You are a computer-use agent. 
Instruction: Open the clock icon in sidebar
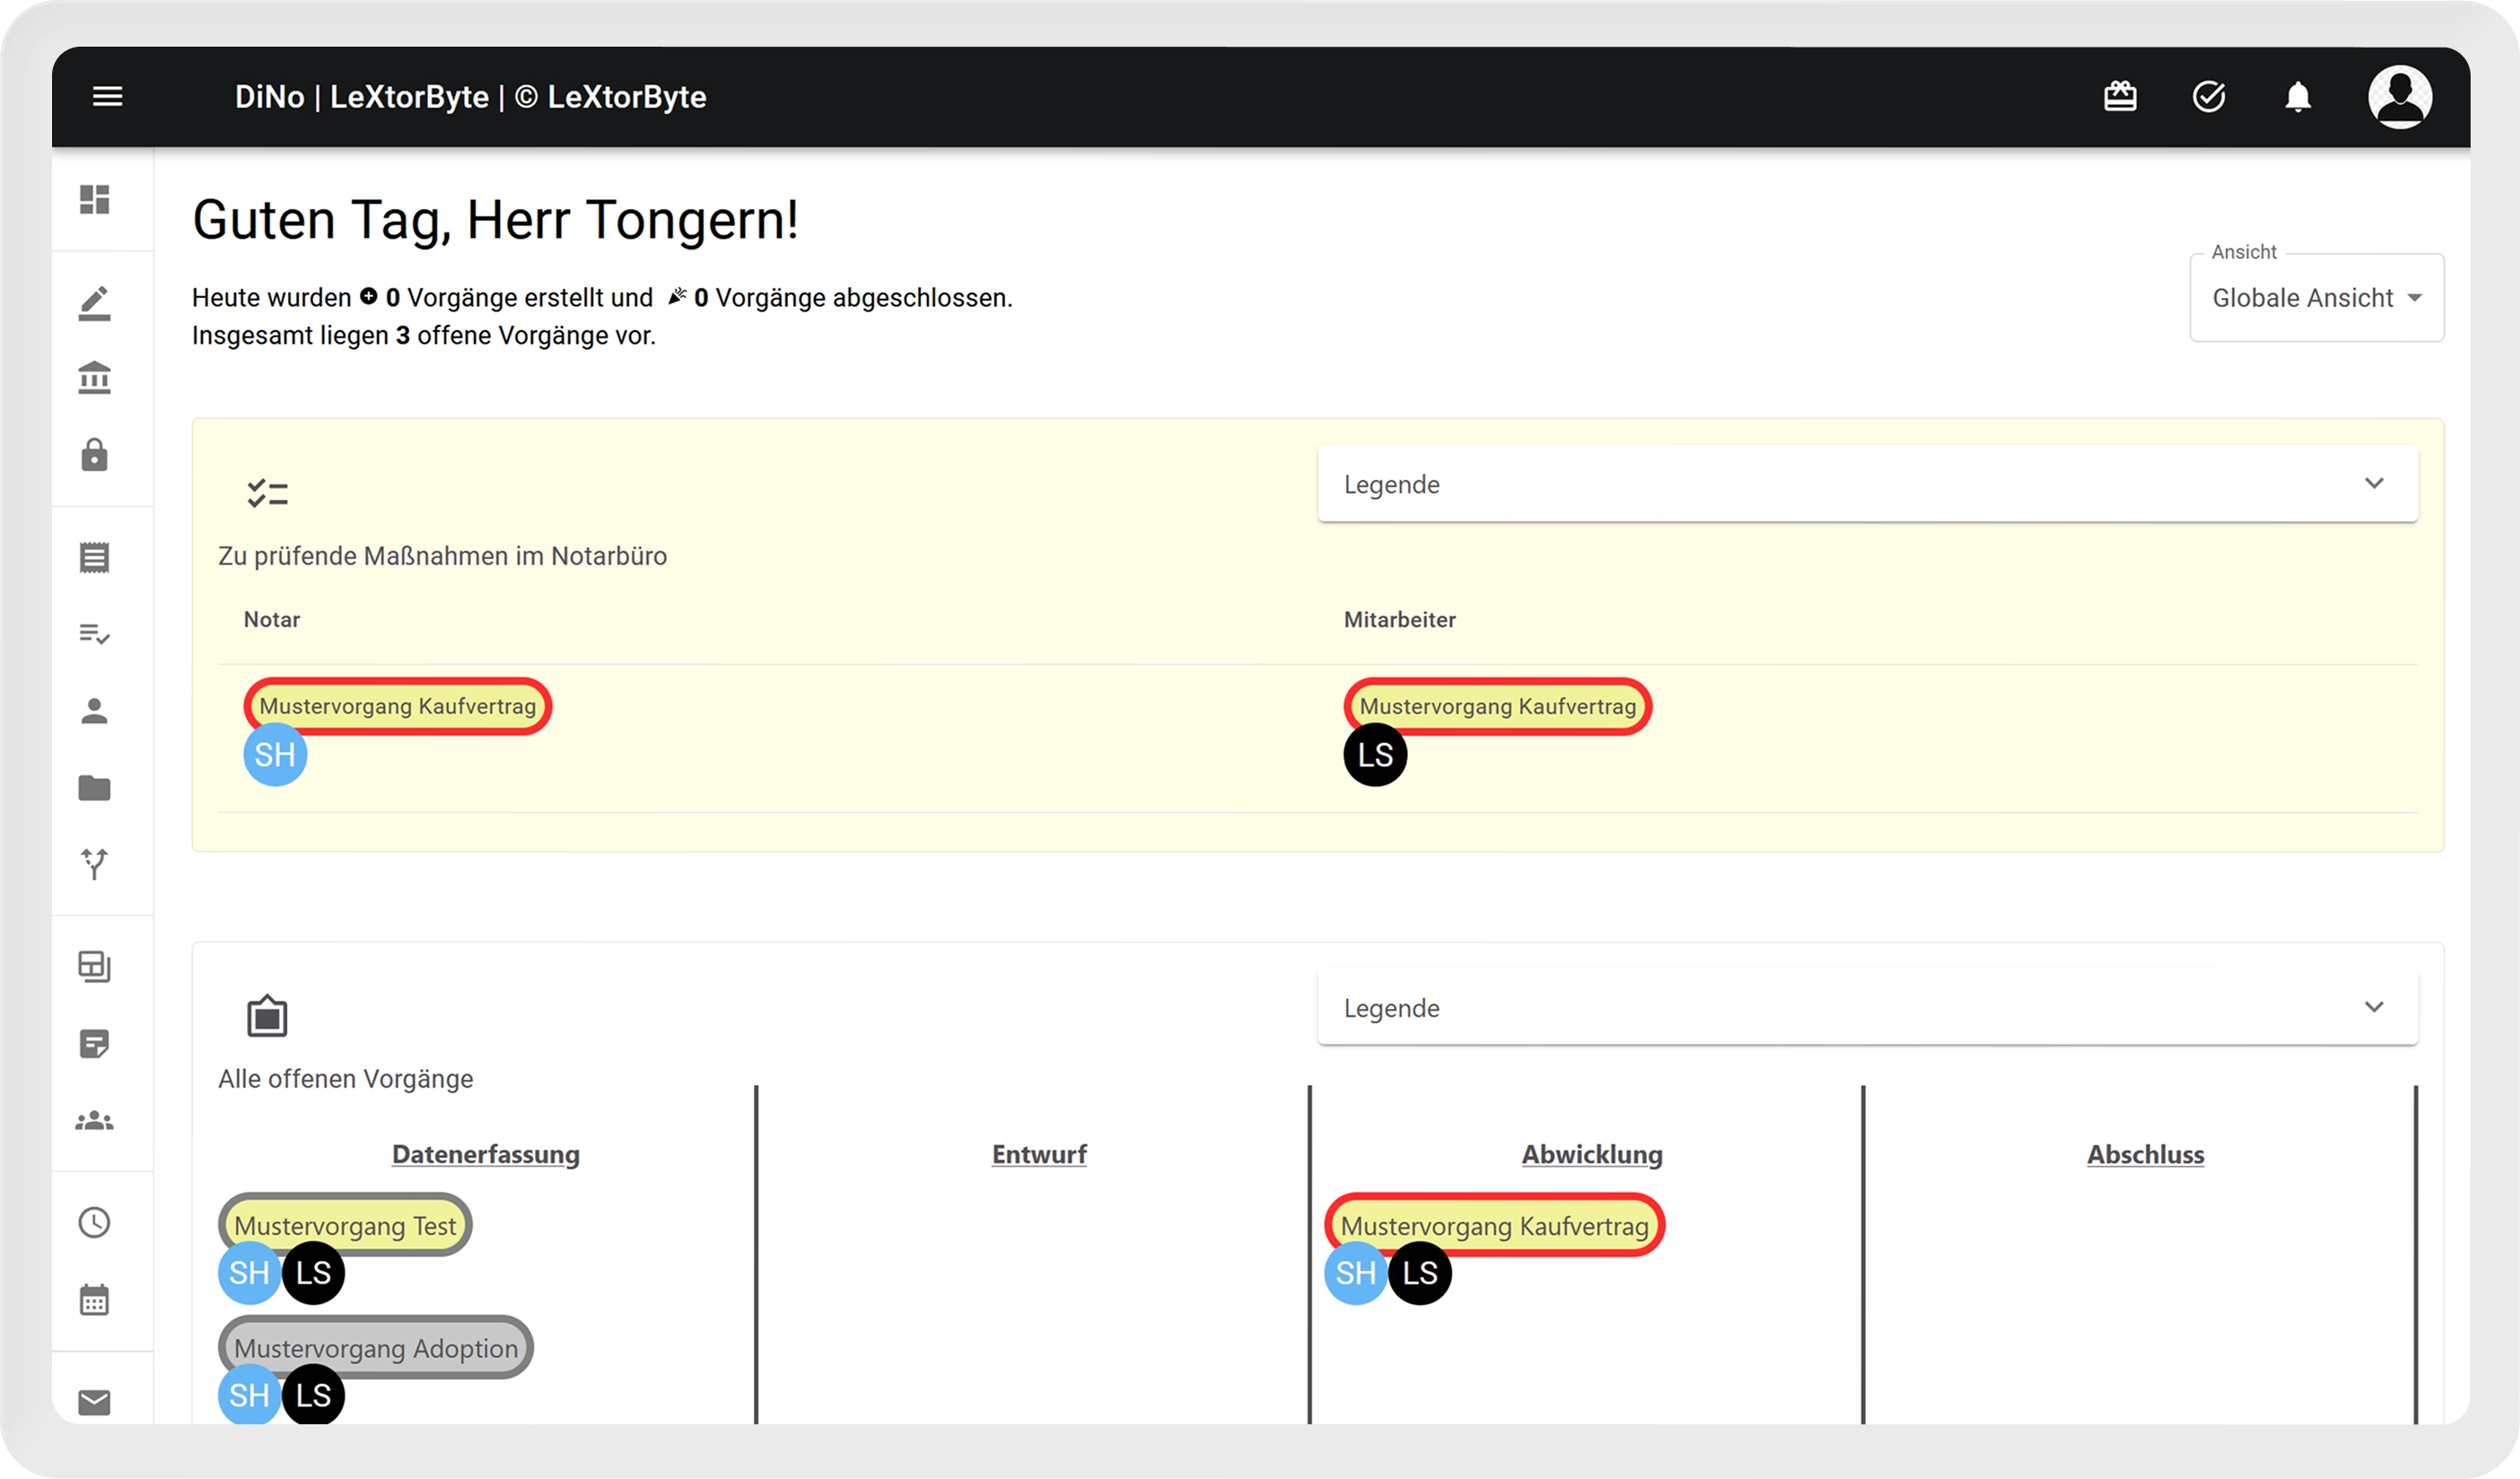(95, 1222)
